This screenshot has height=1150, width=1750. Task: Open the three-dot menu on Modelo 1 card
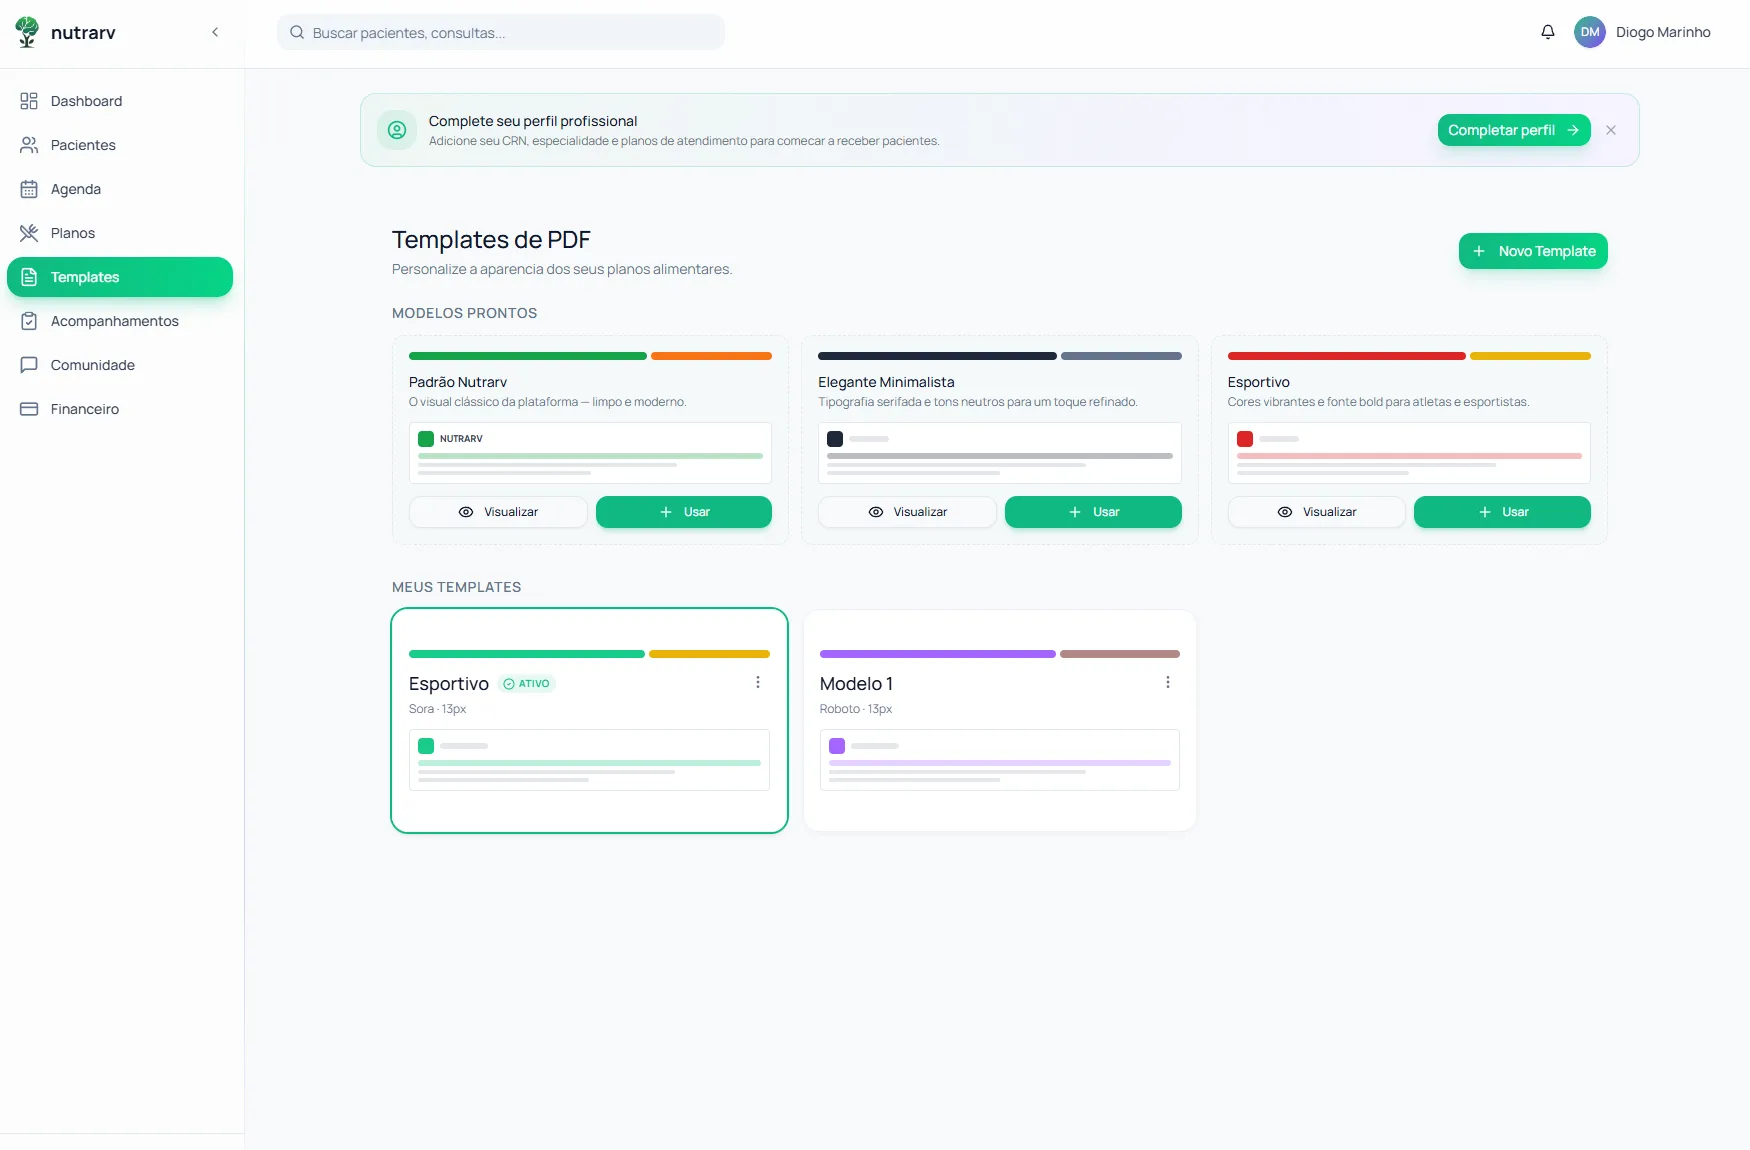(x=1167, y=682)
